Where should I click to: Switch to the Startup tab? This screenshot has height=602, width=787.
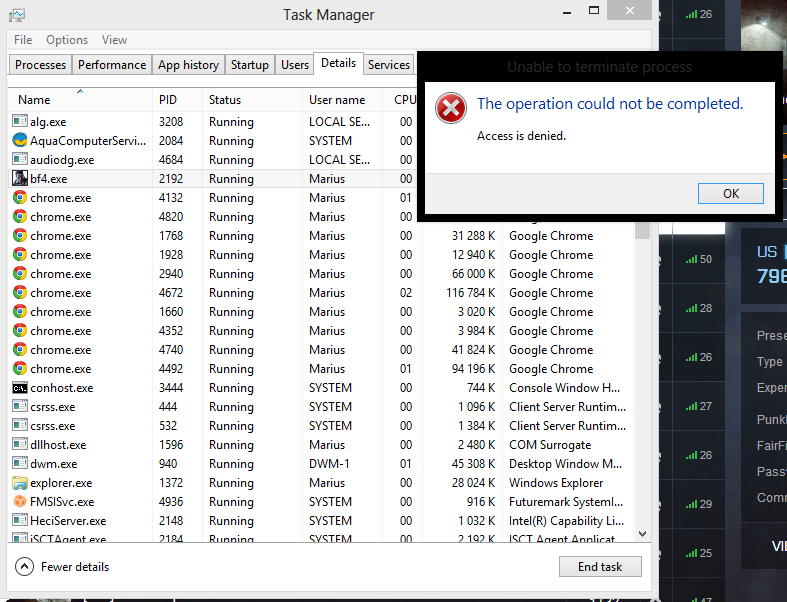tap(249, 65)
